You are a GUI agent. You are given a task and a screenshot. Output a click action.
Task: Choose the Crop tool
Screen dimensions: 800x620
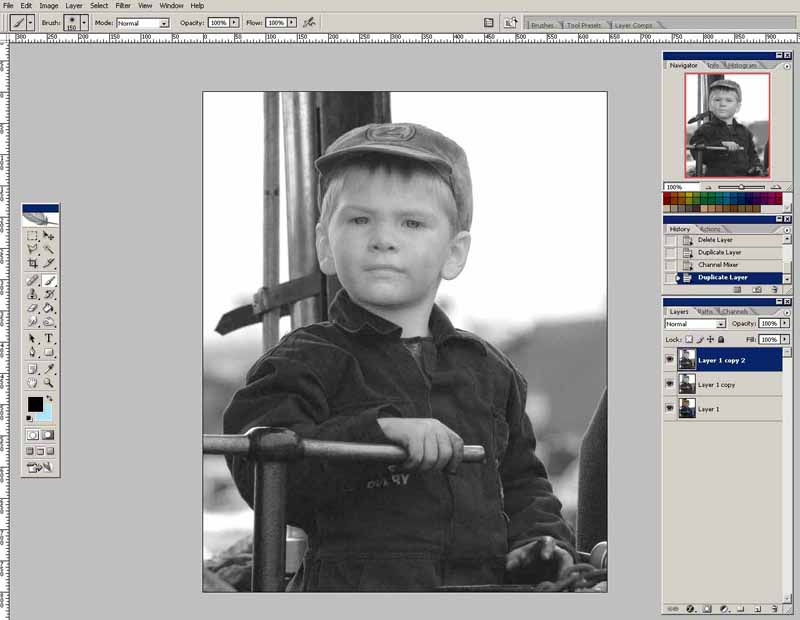point(33,262)
